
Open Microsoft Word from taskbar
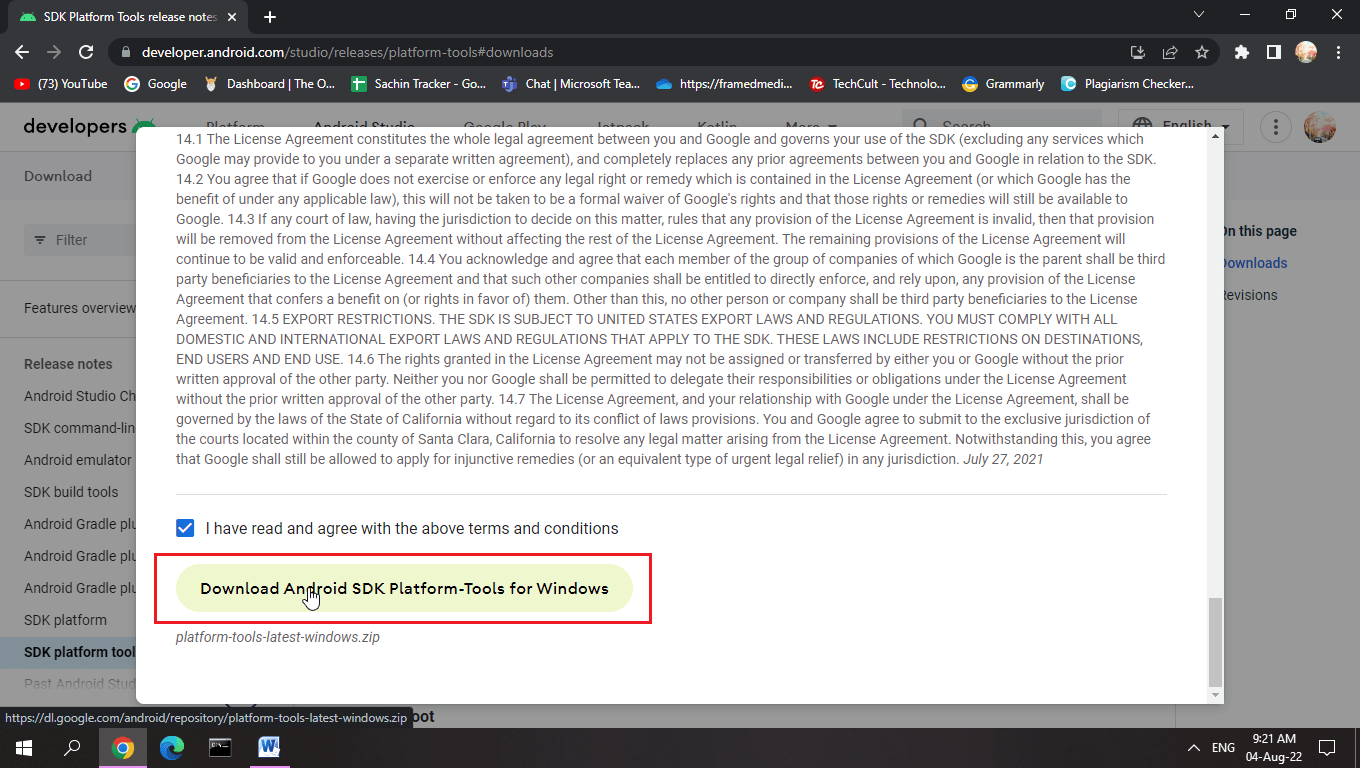[x=269, y=747]
